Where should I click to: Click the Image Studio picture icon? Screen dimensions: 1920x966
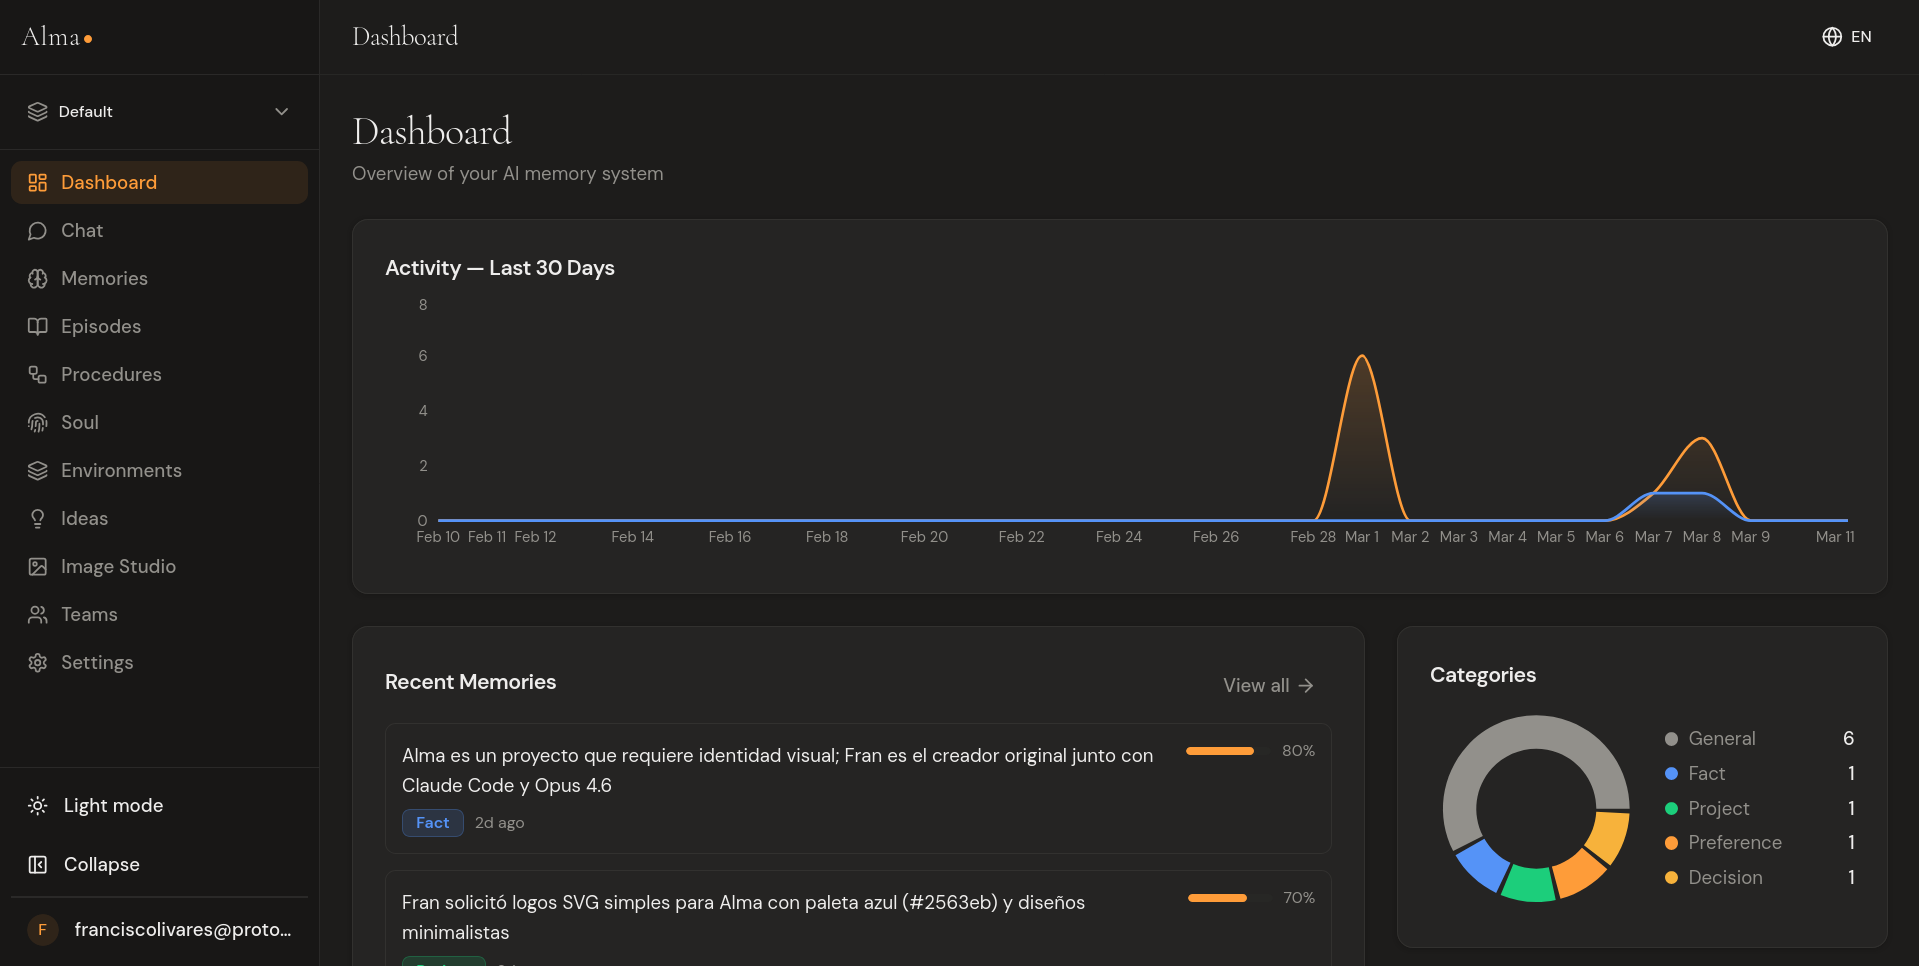[38, 566]
